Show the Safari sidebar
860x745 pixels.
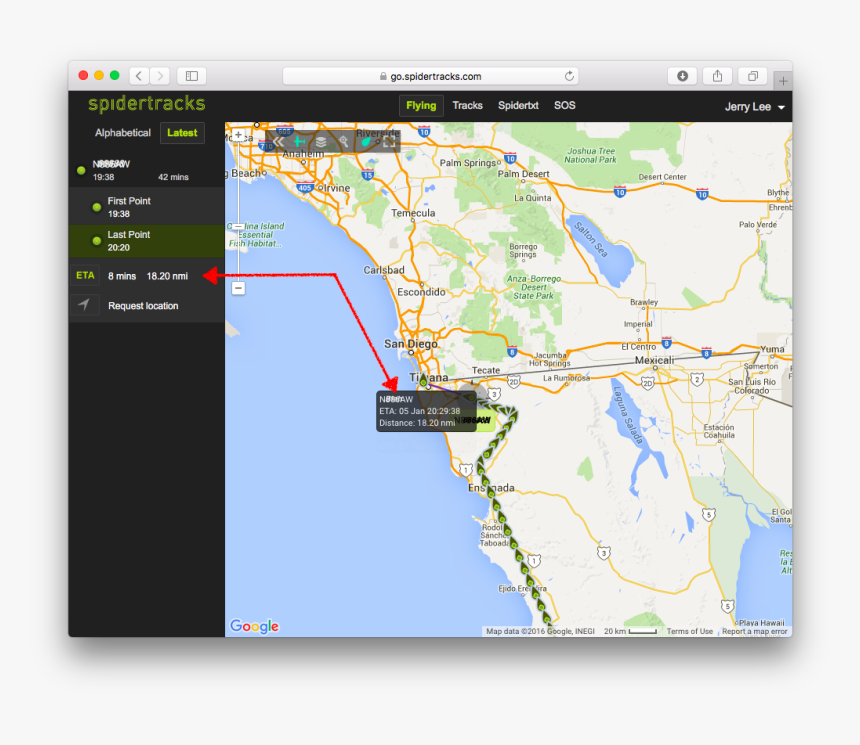192,76
